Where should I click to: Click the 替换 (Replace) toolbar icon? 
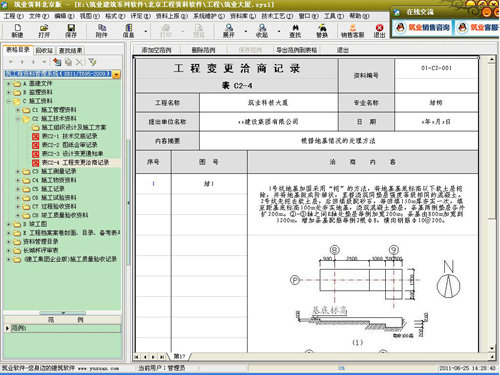pyautogui.click(x=322, y=31)
